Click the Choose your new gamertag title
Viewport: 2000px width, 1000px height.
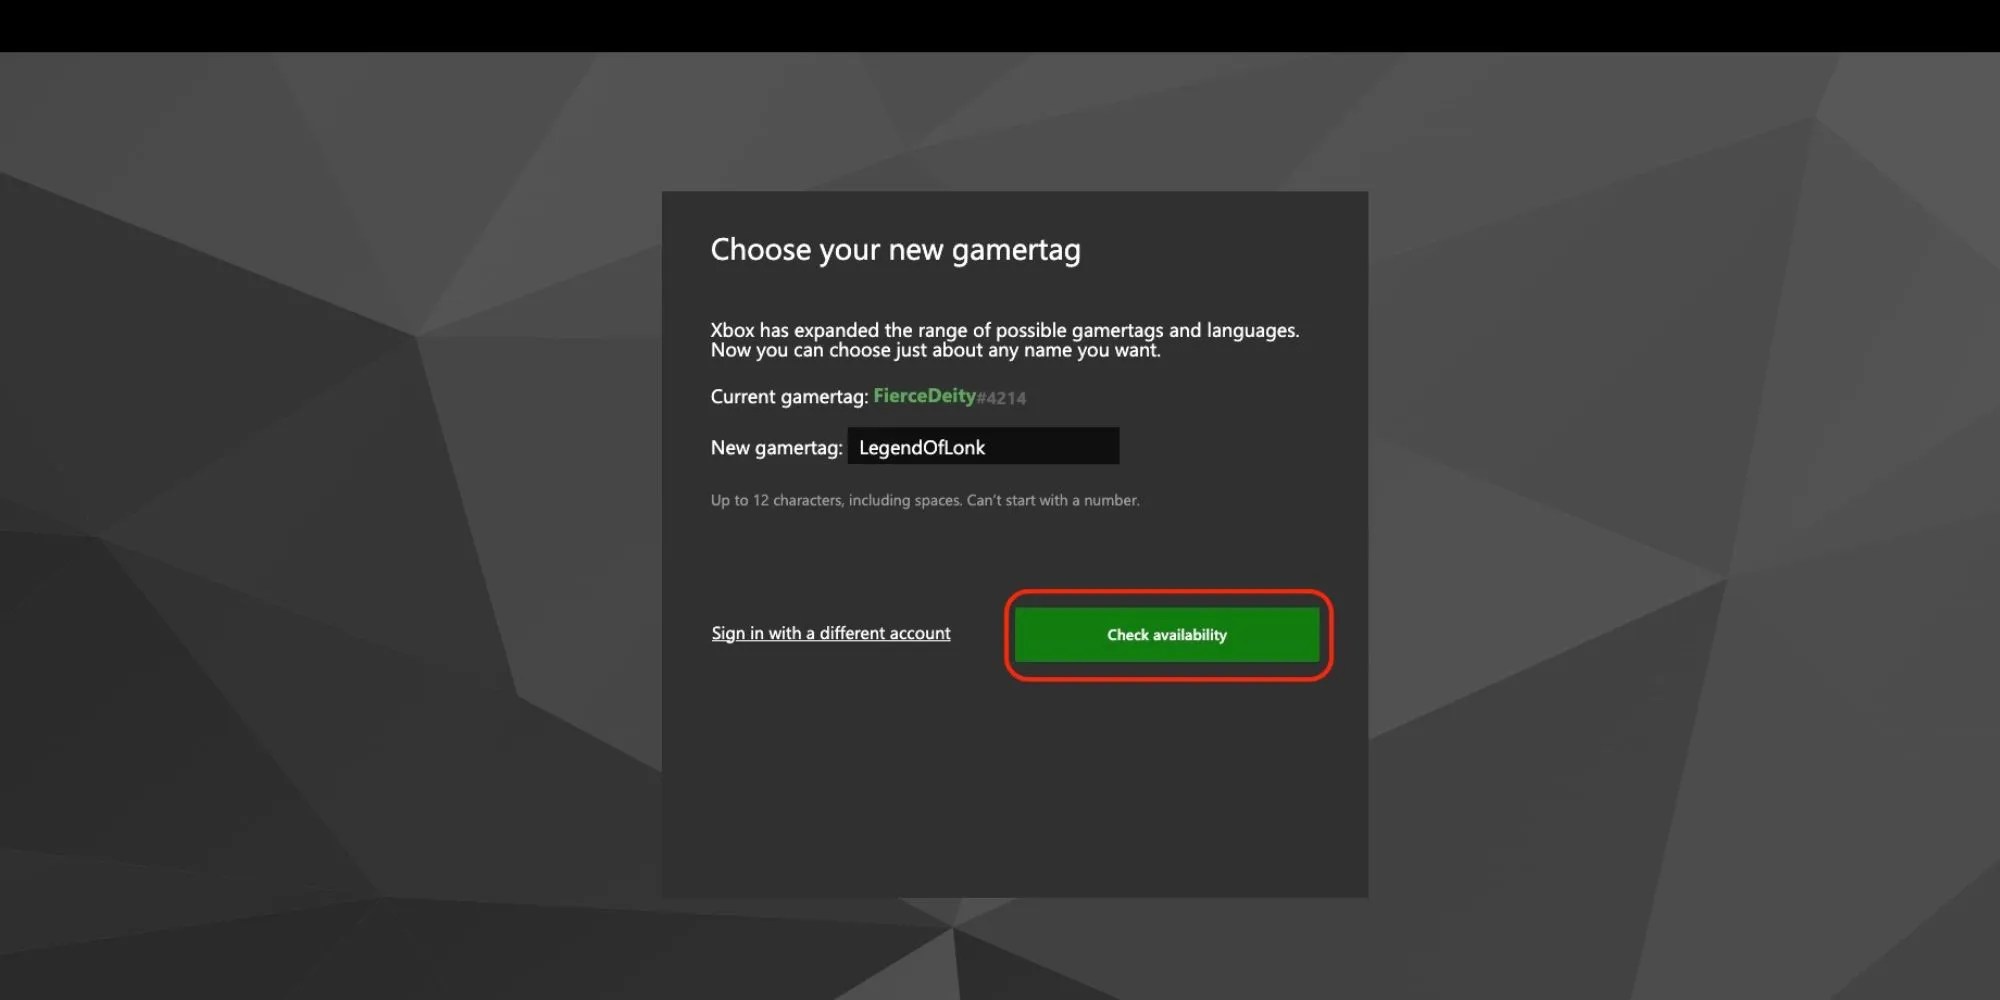pos(895,249)
